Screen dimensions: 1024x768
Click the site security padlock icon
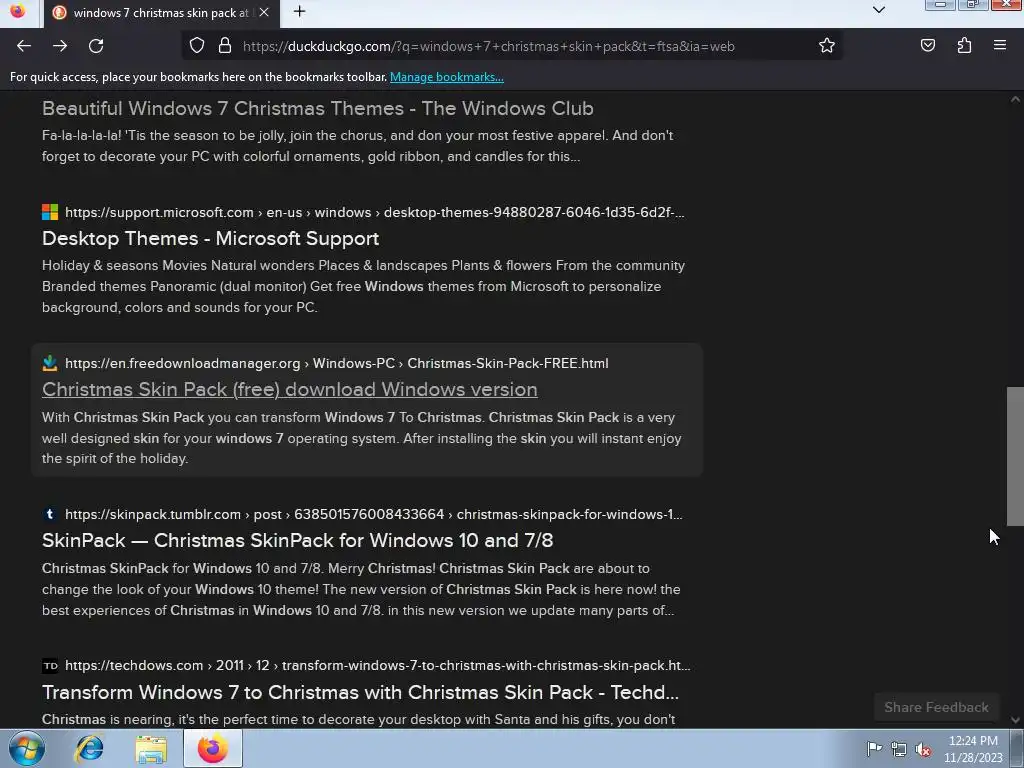225,46
